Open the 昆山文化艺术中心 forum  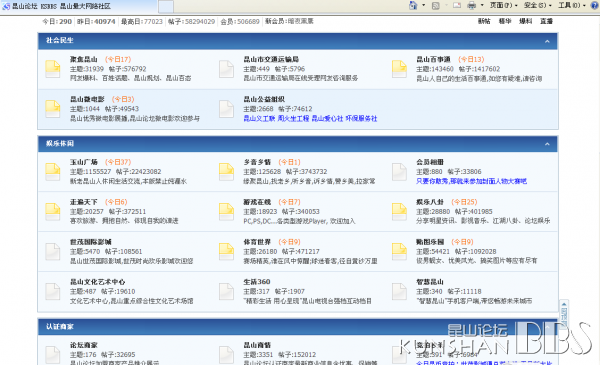[x=97, y=282]
